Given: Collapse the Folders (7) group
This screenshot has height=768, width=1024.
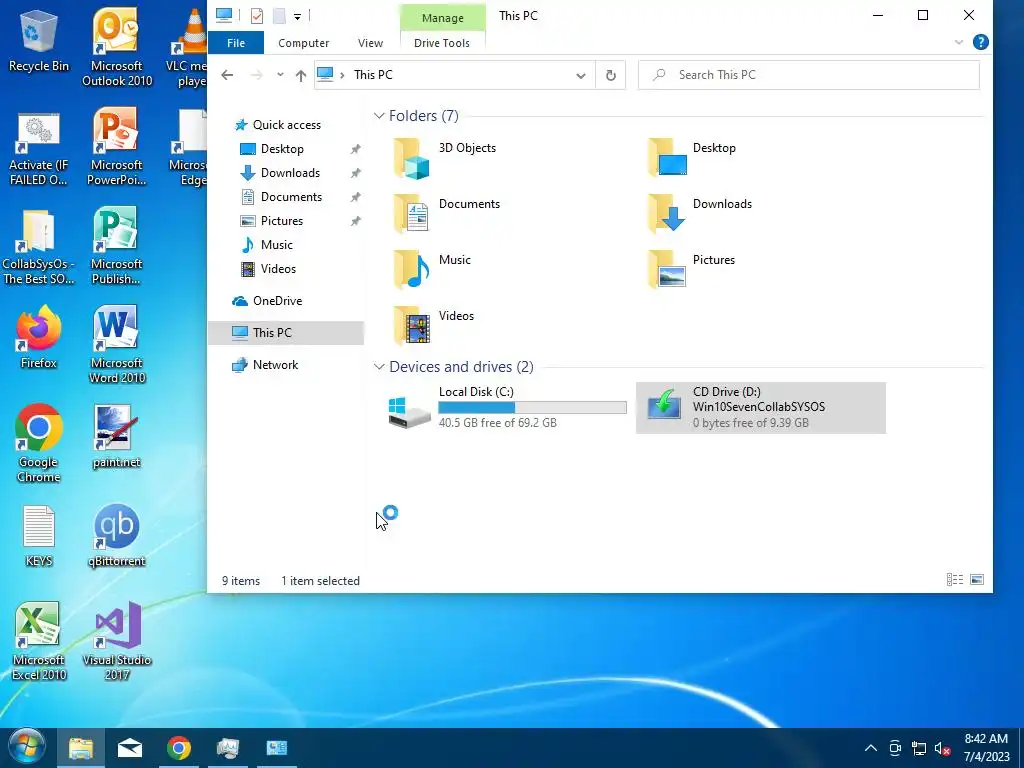Looking at the screenshot, I should [379, 116].
